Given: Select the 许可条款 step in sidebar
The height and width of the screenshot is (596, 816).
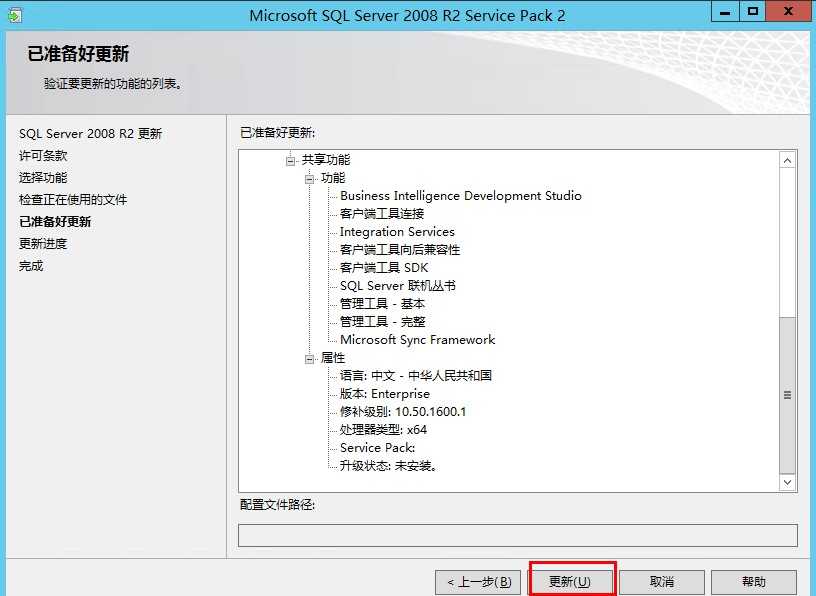Looking at the screenshot, I should [x=43, y=156].
